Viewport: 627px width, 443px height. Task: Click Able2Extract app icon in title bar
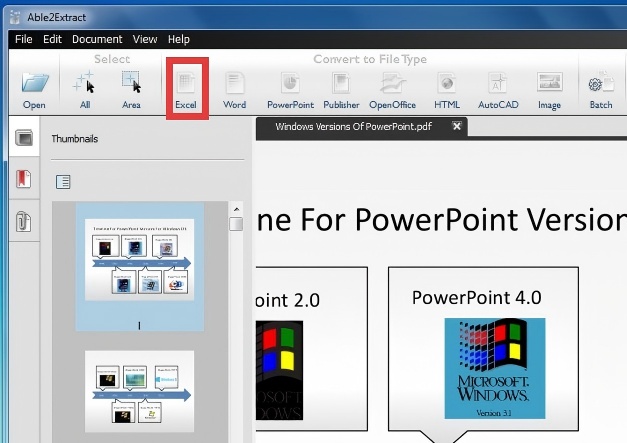pyautogui.click(x=15, y=17)
